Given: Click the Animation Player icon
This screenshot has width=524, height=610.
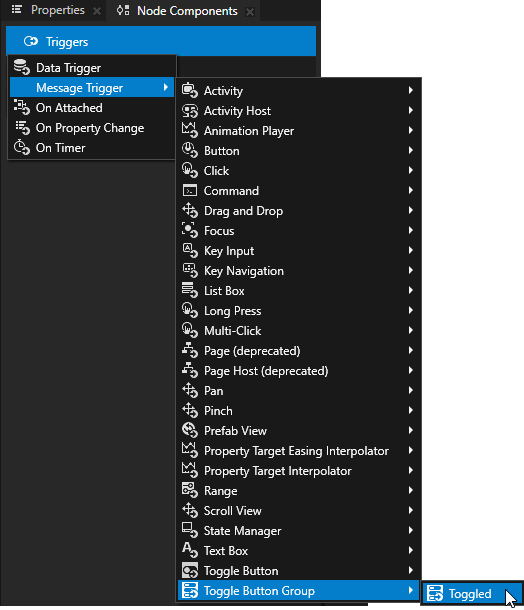Looking at the screenshot, I should [x=190, y=130].
